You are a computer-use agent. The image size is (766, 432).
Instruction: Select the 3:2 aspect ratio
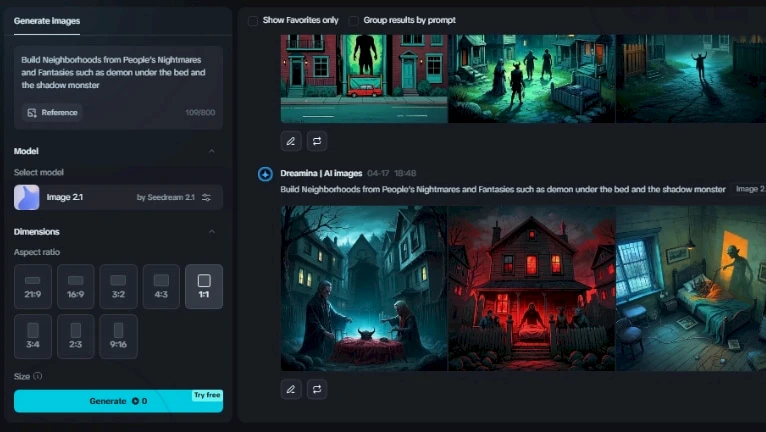coord(118,287)
